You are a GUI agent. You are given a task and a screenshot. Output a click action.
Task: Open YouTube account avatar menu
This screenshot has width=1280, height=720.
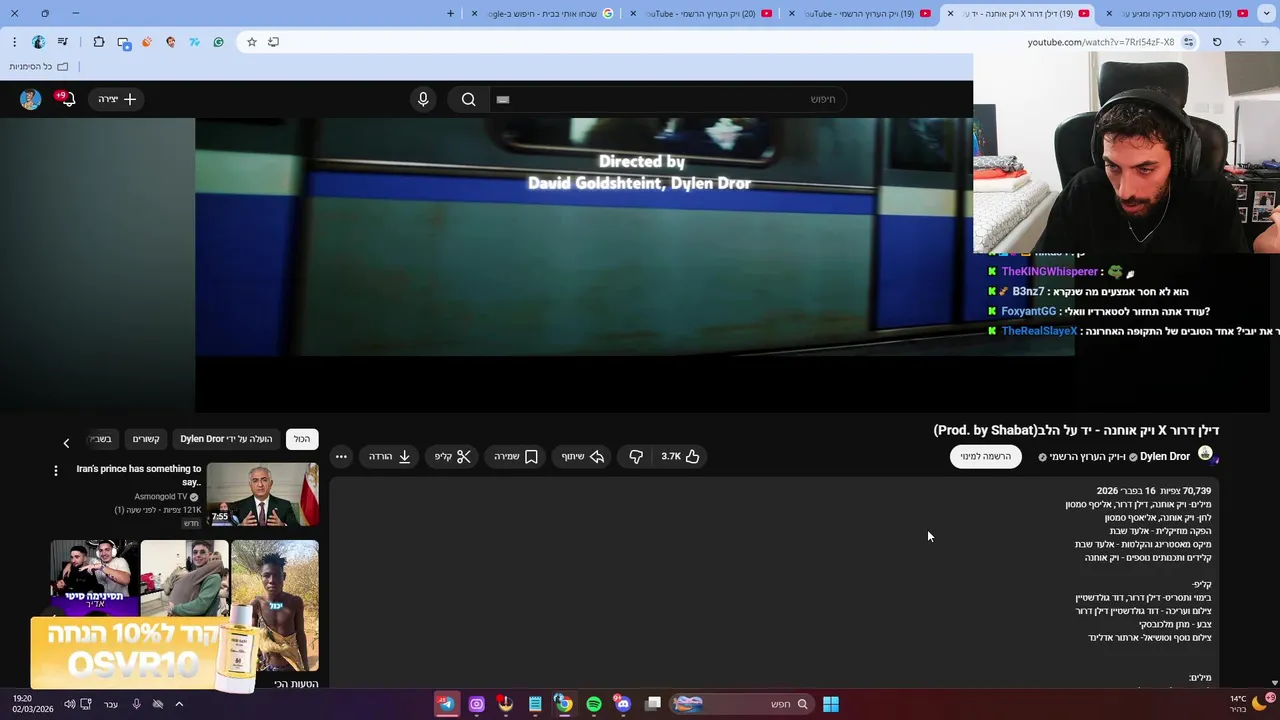coord(30,99)
